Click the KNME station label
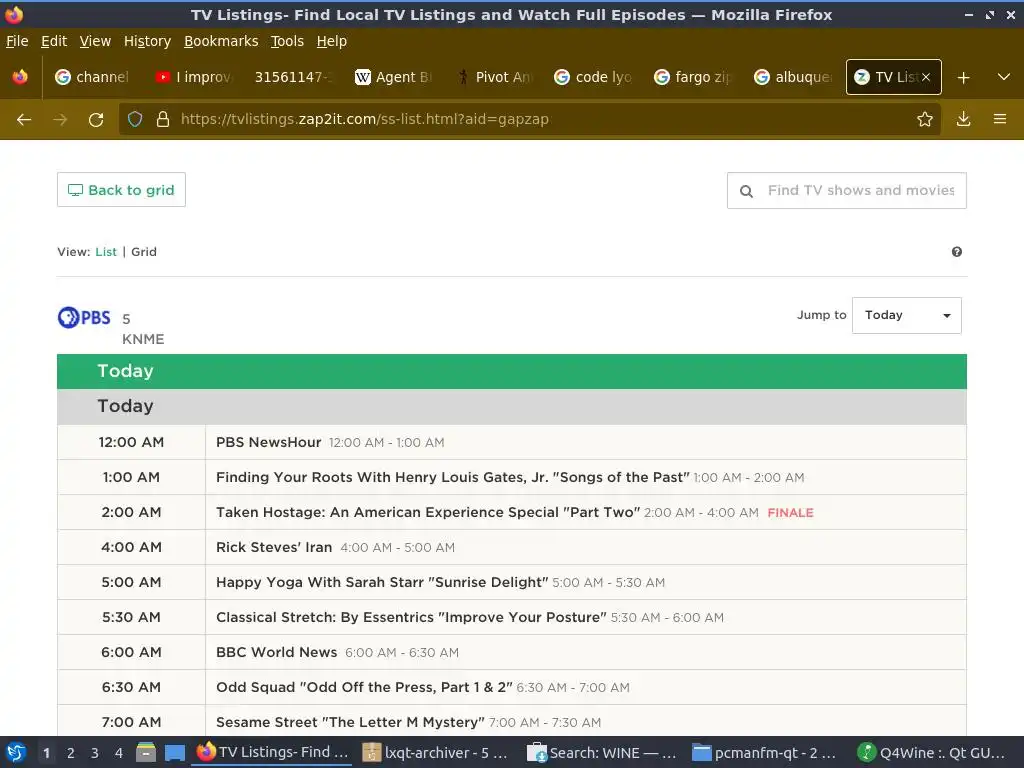This screenshot has width=1024, height=768. 143,340
